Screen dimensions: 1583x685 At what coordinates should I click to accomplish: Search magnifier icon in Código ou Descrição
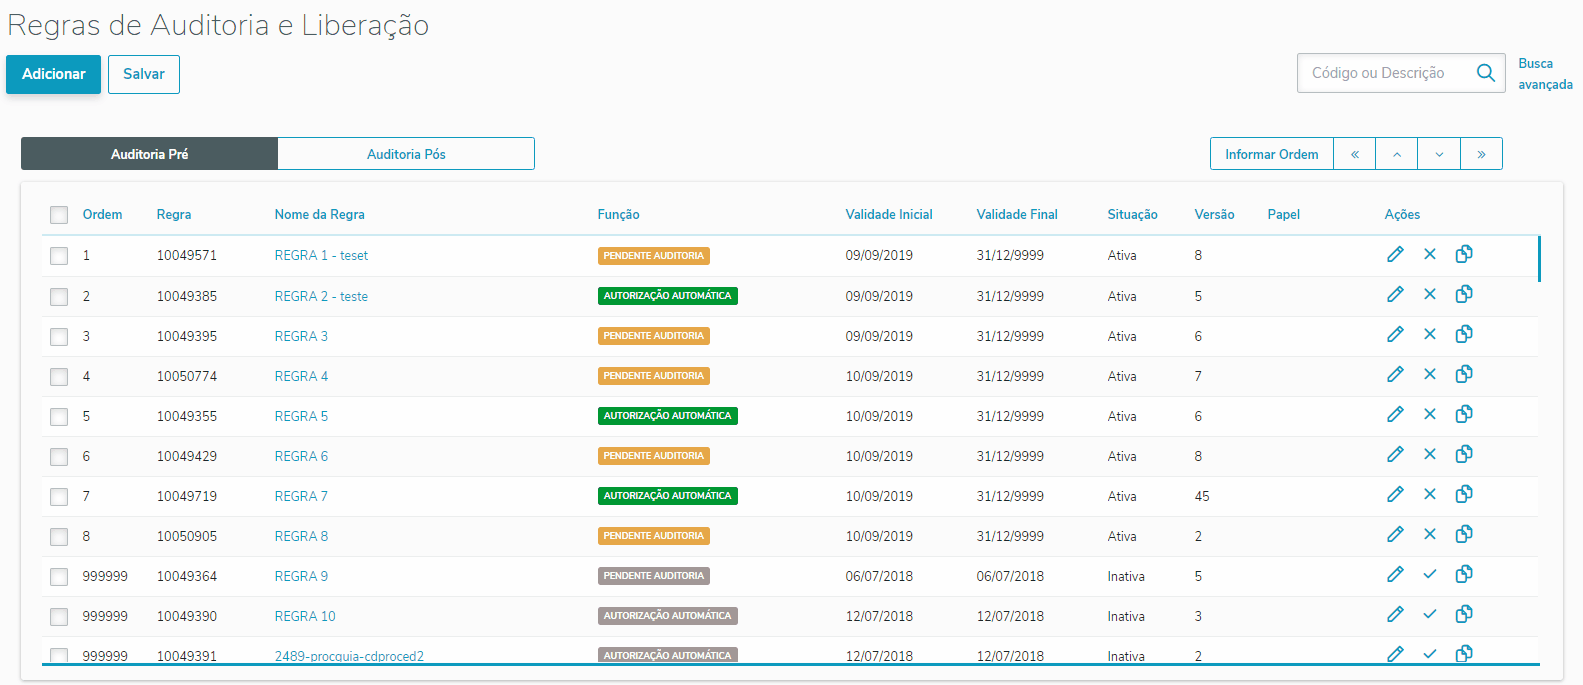(1486, 73)
